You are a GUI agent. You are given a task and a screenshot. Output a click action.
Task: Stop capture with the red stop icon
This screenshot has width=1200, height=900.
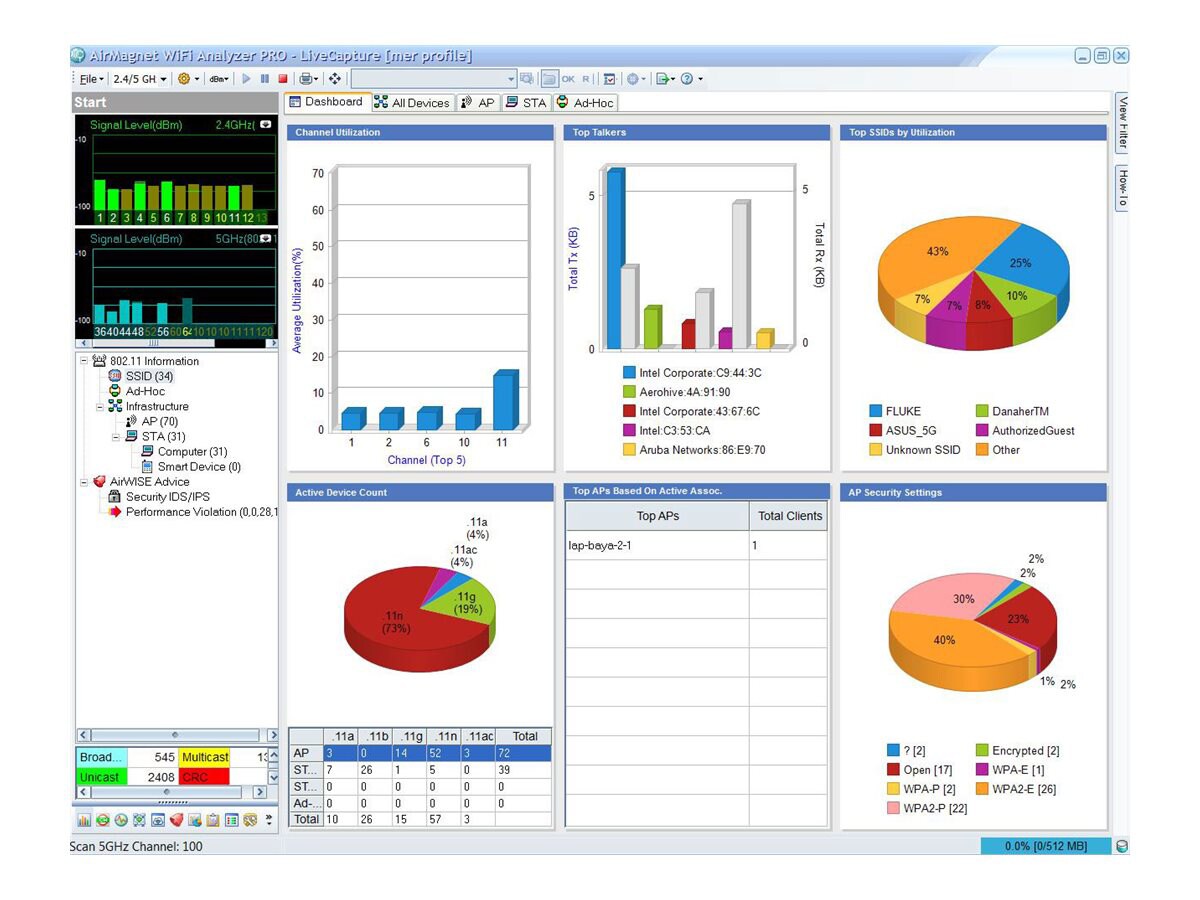point(283,78)
